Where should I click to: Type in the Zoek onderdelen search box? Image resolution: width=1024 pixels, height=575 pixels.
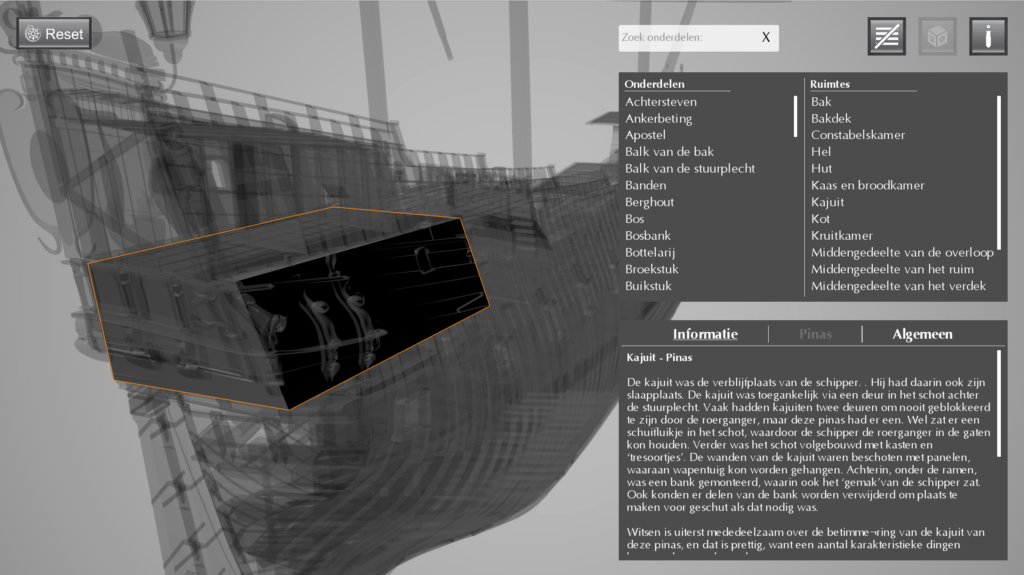685,38
